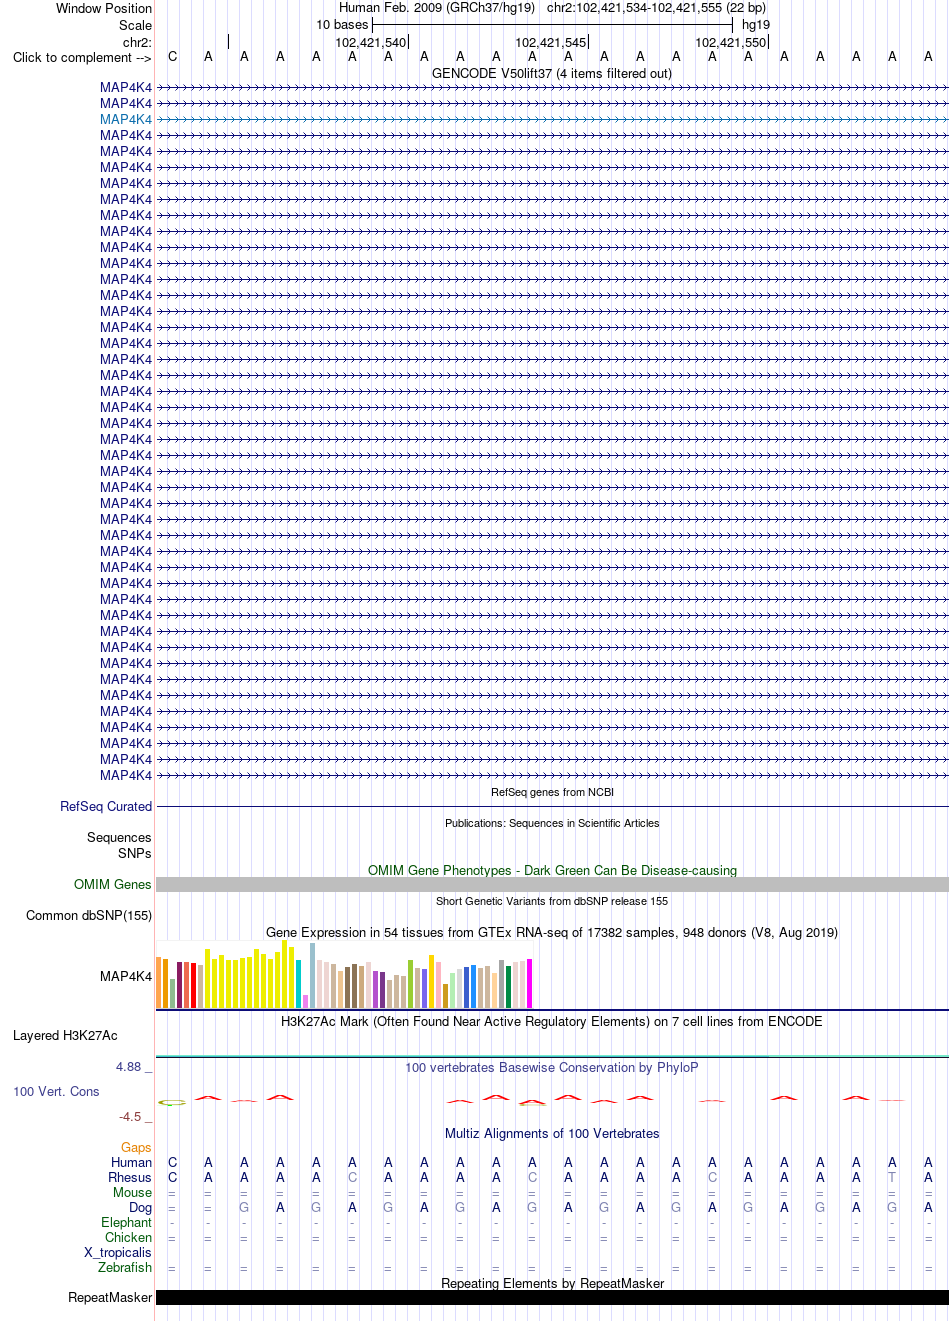This screenshot has width=950, height=1321.
Task: Open the OMIM Genes track label
Action: 113,884
